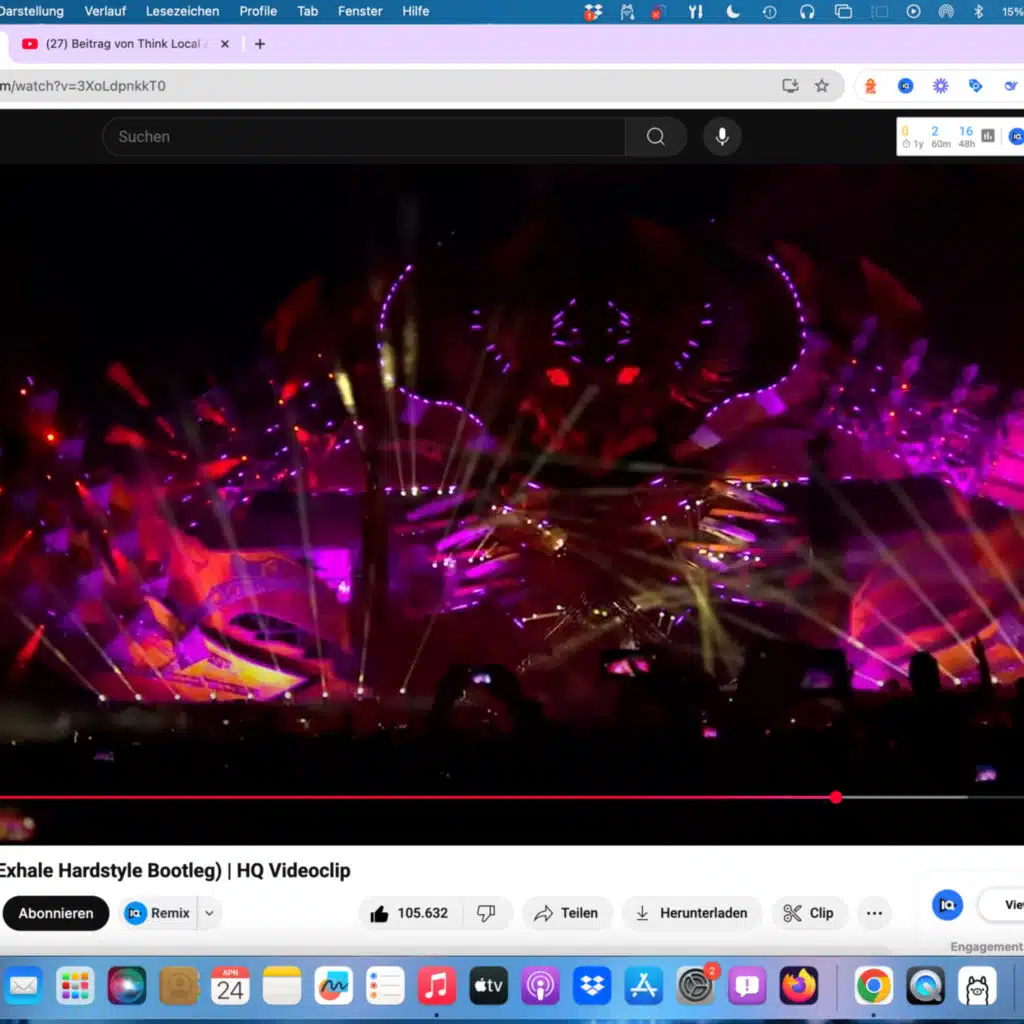Start voice search with microphone icon
Viewport: 1024px width, 1024px height.
coord(722,137)
